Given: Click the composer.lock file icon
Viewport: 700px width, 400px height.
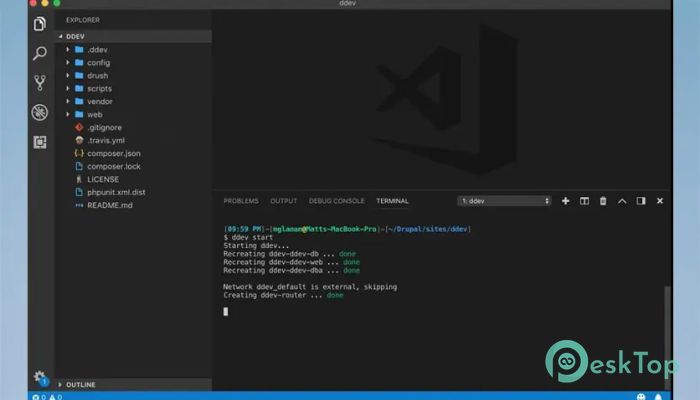Looking at the screenshot, I should (x=79, y=166).
